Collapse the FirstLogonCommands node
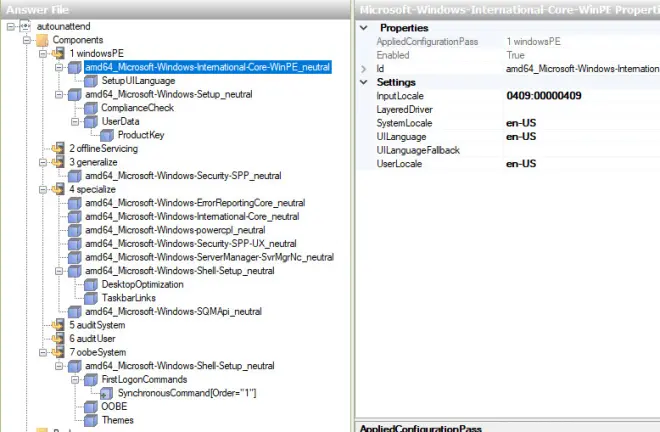The height and width of the screenshot is (432, 660). (x=75, y=379)
